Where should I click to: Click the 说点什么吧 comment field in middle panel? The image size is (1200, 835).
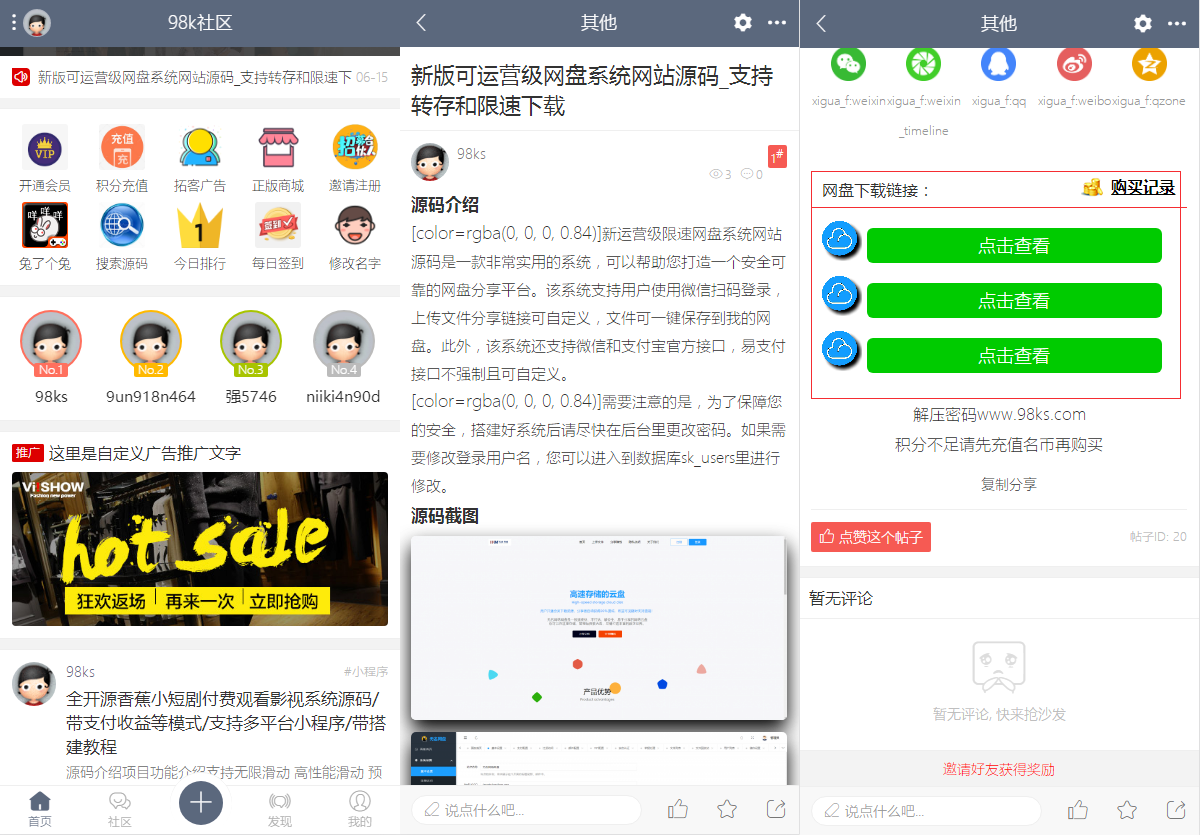[x=525, y=810]
